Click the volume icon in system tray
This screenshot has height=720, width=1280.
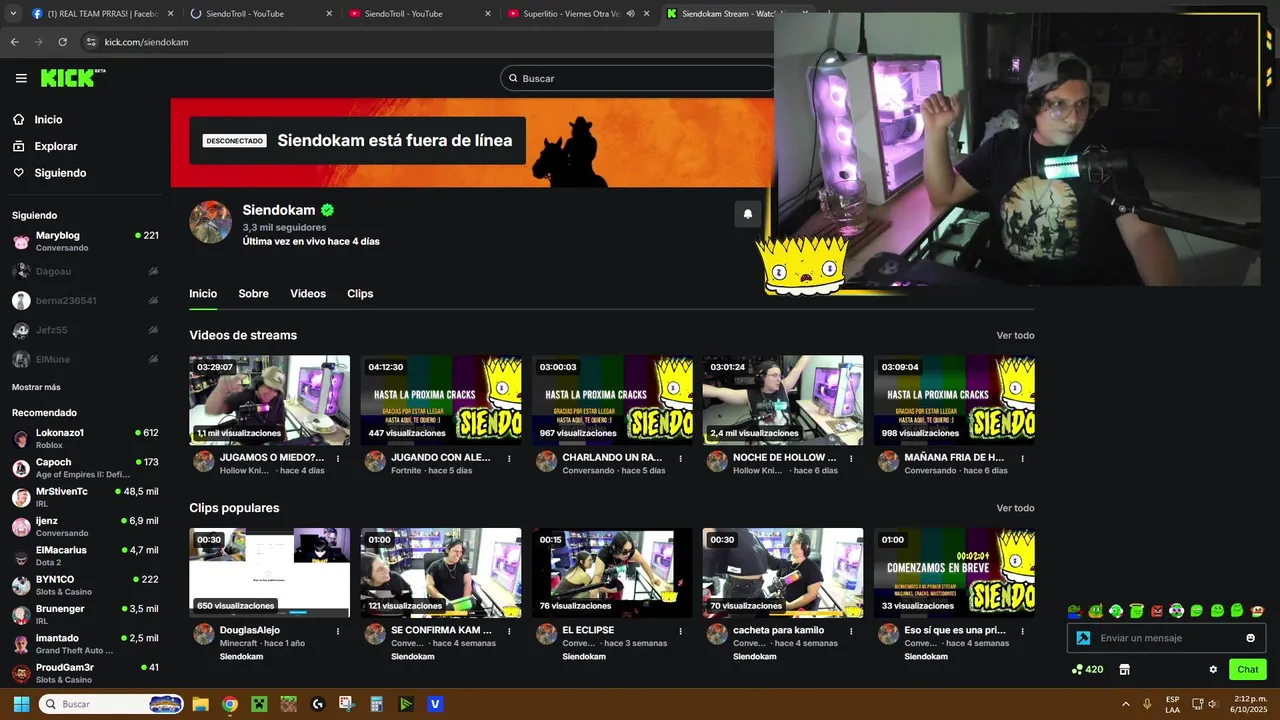point(1212,704)
